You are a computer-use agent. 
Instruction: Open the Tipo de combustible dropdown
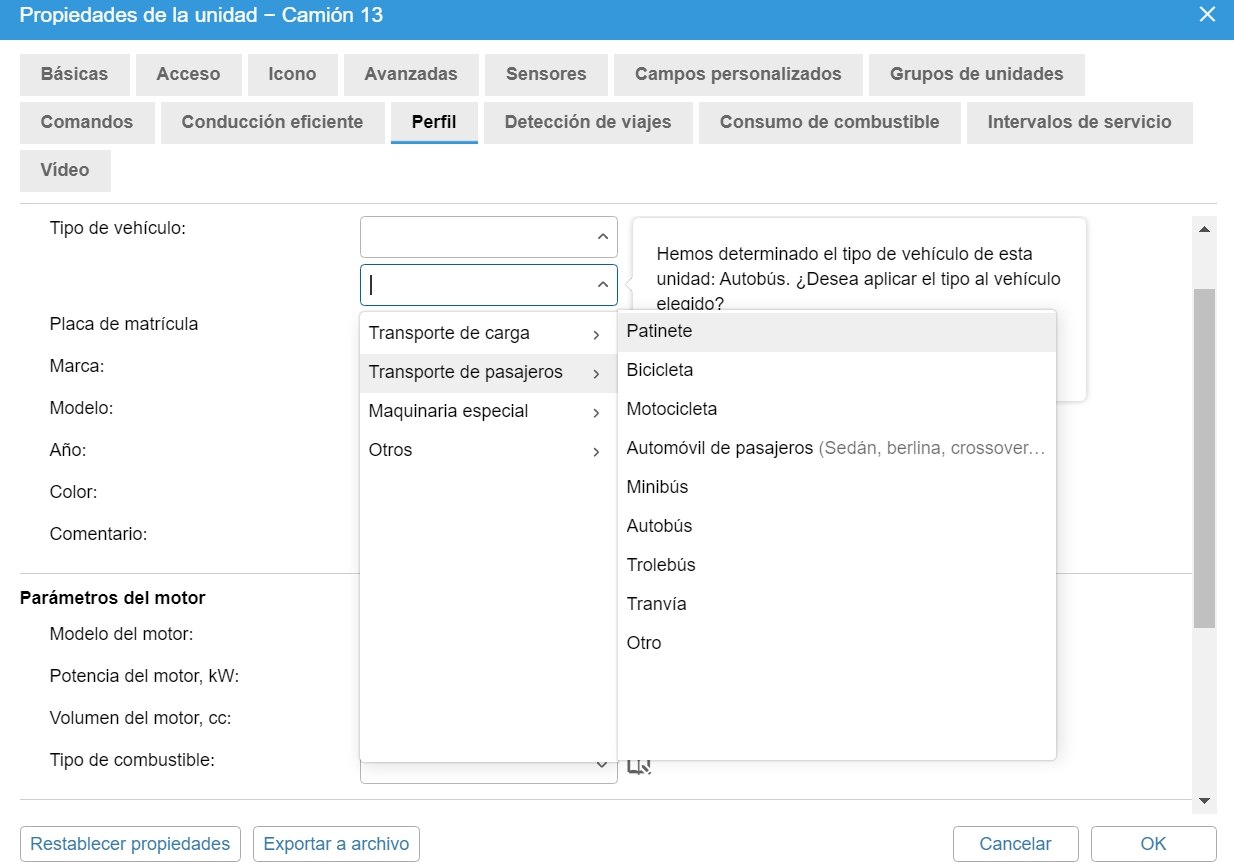click(488, 766)
